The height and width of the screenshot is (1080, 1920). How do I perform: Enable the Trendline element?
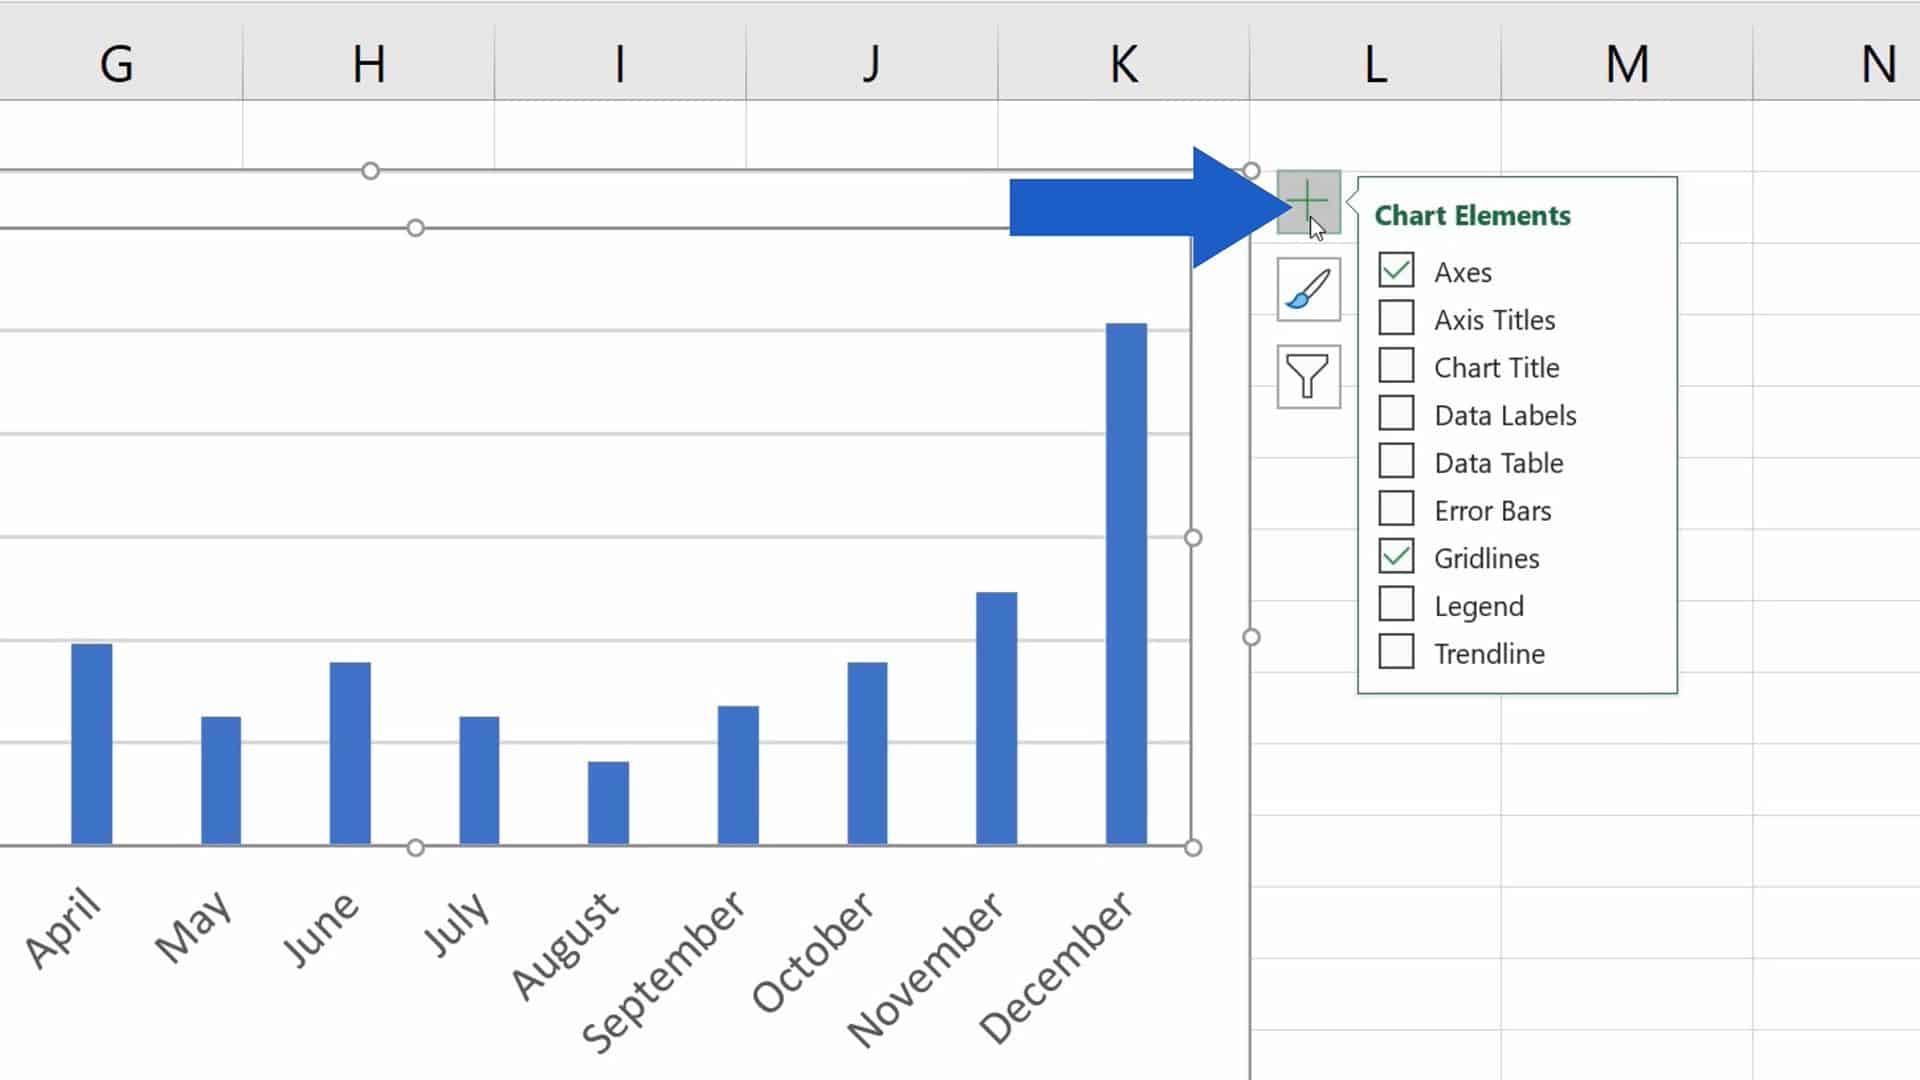[1396, 653]
